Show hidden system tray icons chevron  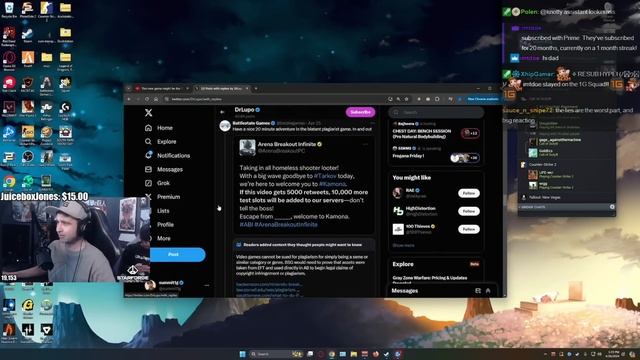[x=545, y=354]
